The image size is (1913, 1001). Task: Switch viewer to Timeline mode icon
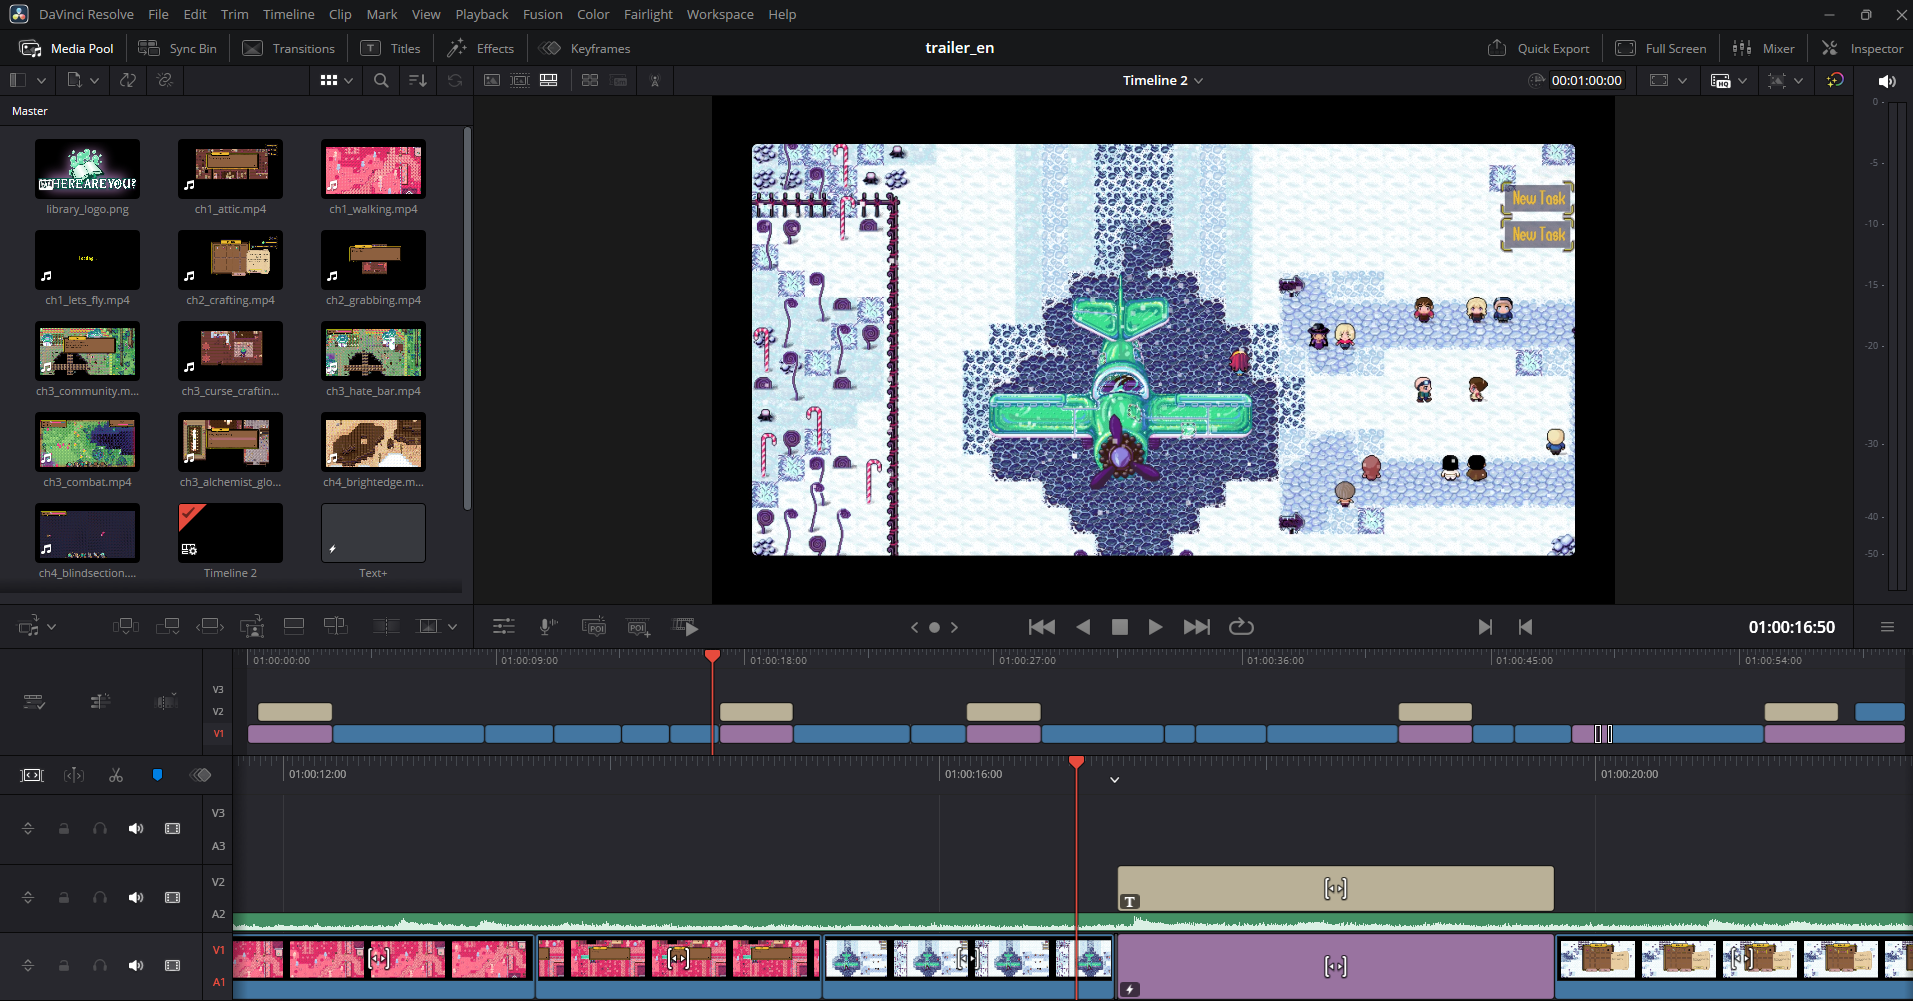549,80
